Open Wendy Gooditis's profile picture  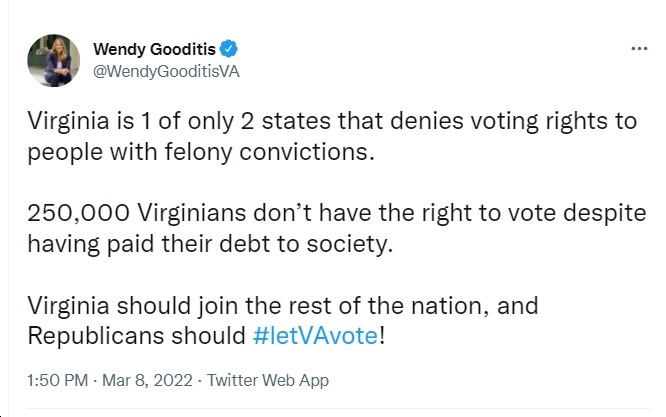tap(54, 60)
